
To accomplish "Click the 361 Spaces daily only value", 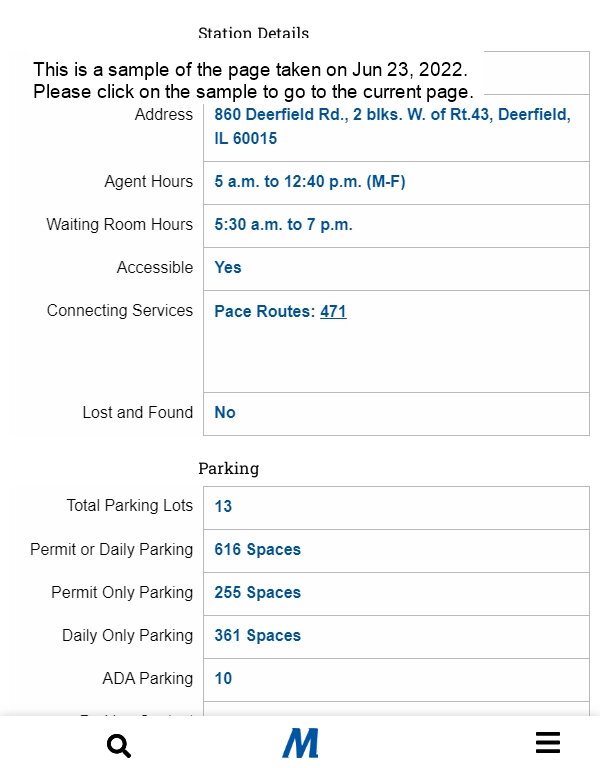I will (257, 636).
